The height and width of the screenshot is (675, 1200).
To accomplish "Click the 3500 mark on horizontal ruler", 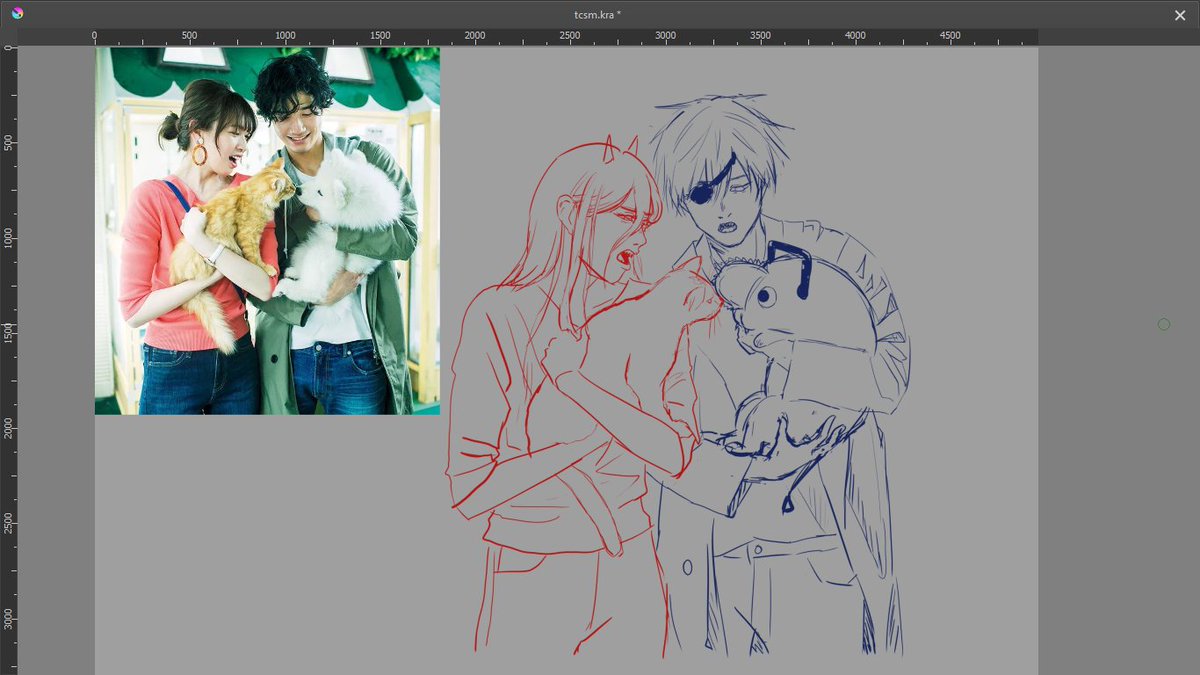I will (760, 36).
